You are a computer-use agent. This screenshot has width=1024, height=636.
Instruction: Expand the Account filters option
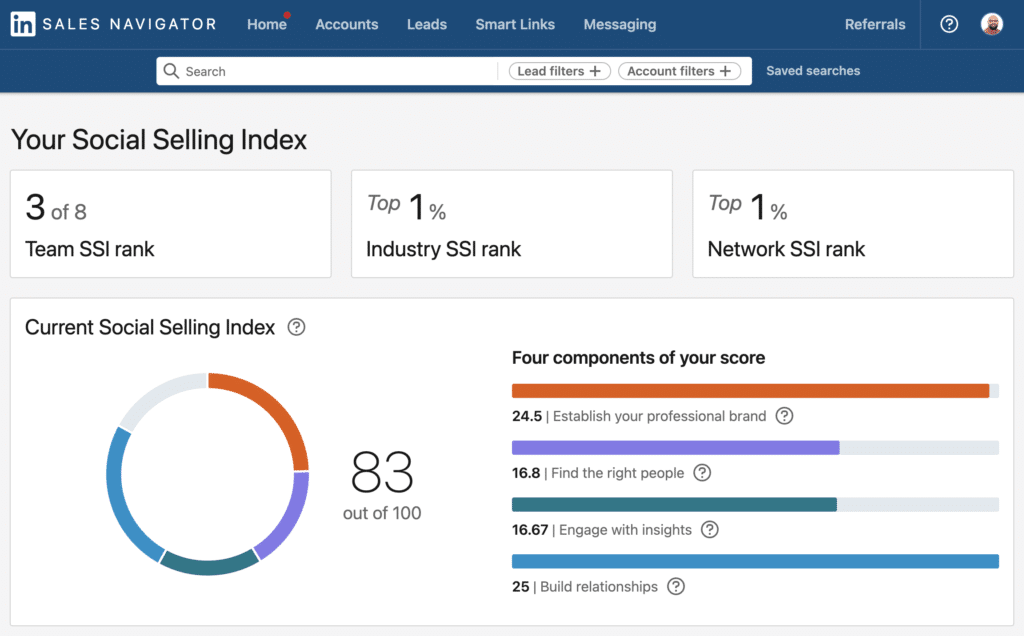point(679,71)
